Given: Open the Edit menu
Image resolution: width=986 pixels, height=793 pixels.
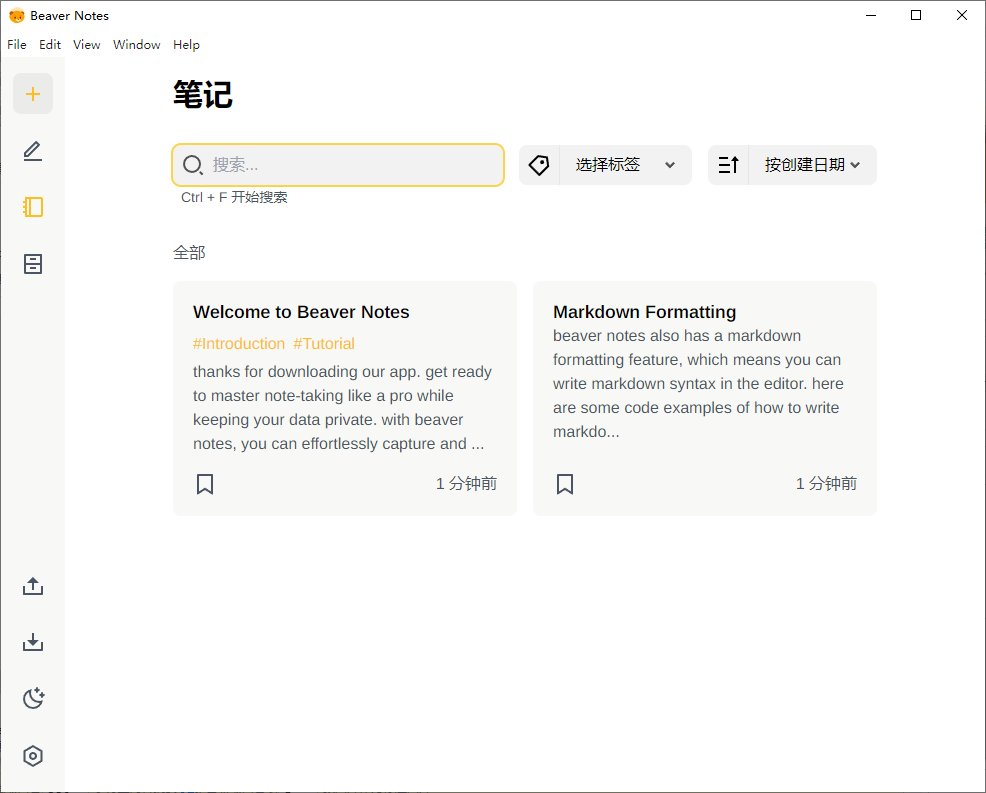Looking at the screenshot, I should coord(50,45).
